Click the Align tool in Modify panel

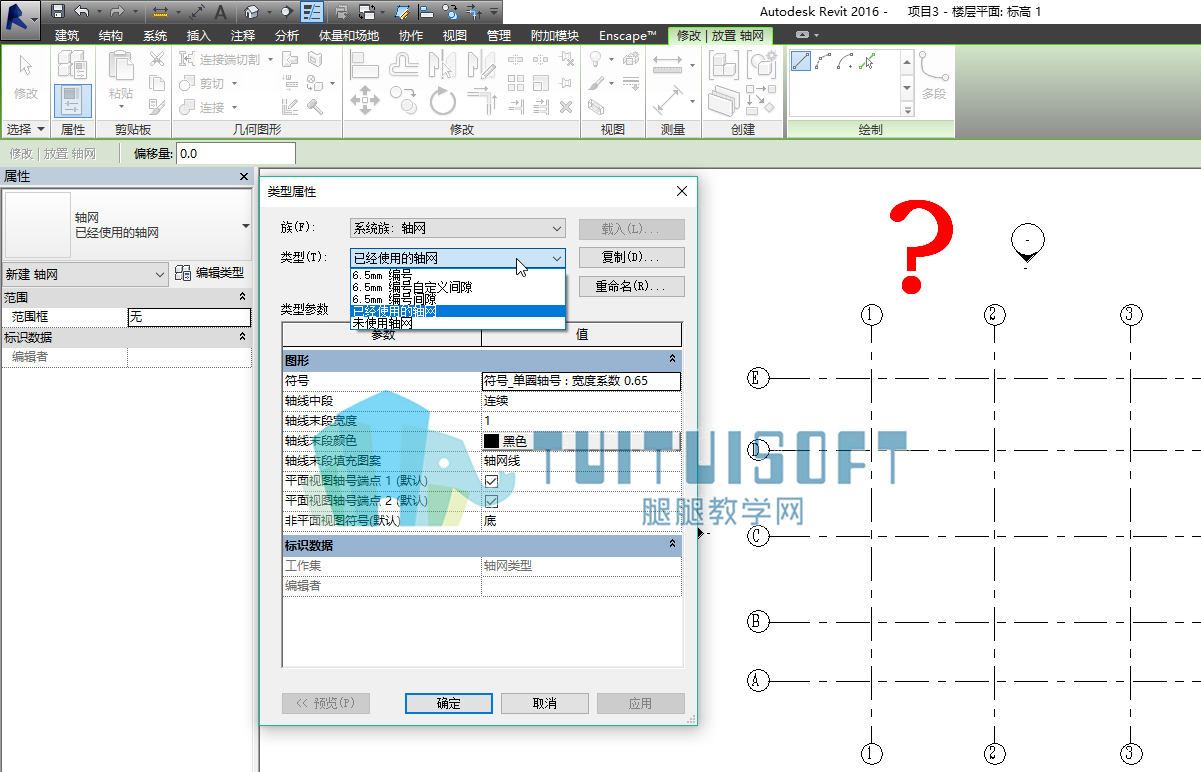[x=364, y=65]
